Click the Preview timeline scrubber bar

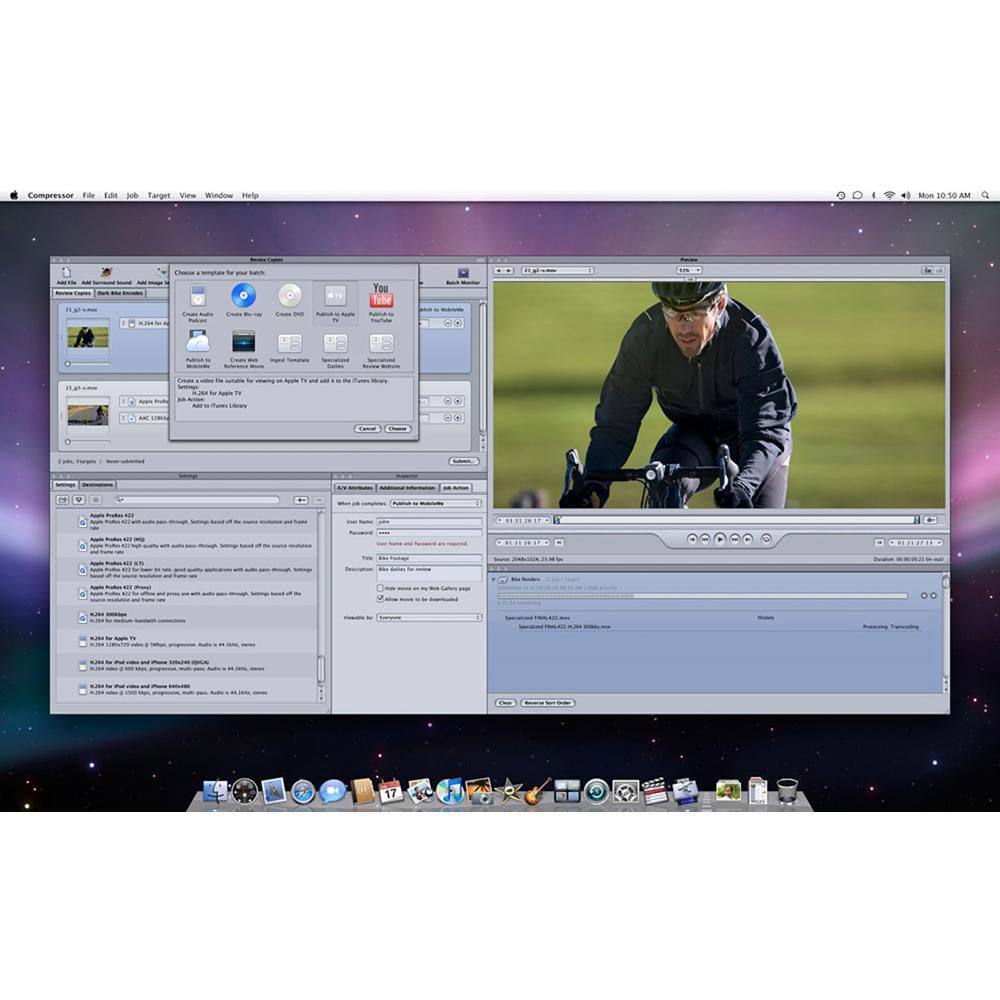tap(735, 520)
